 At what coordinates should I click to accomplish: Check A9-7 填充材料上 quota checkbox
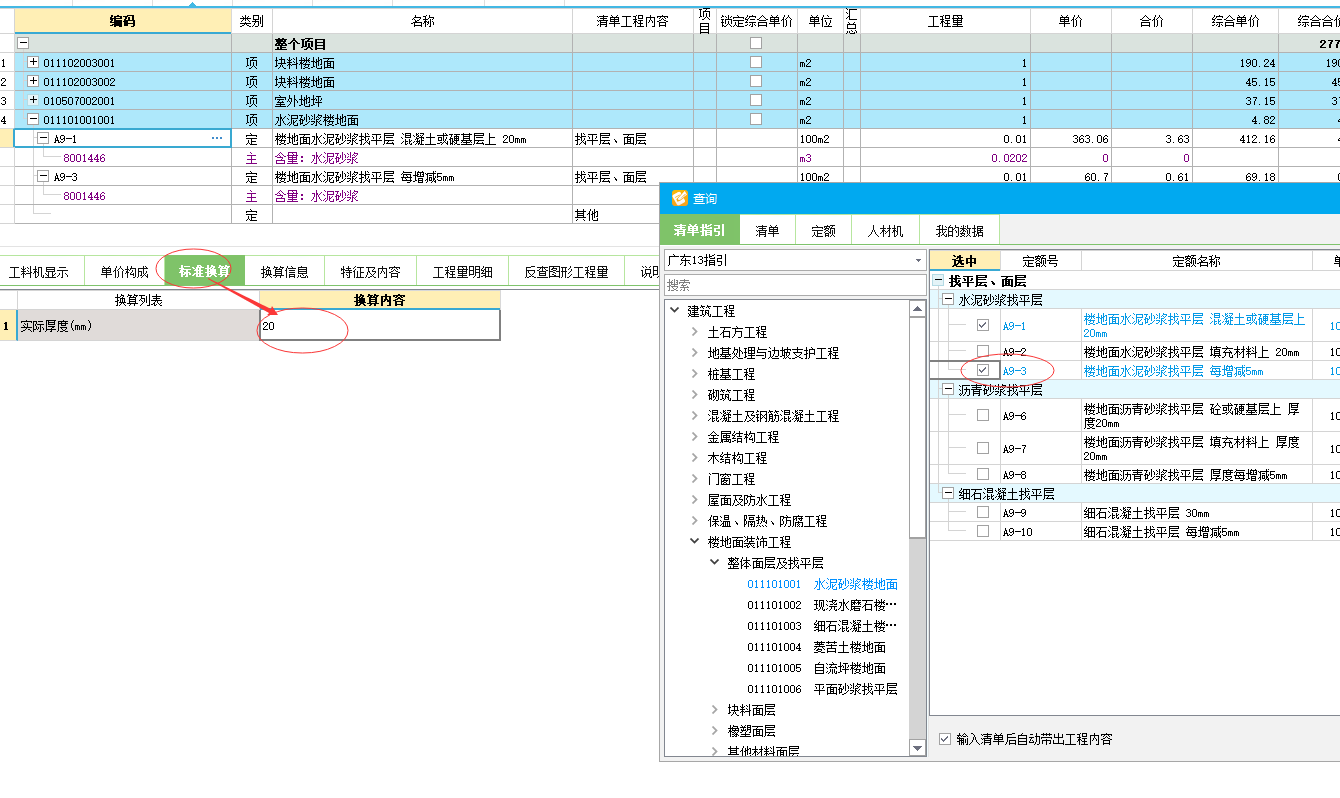tap(983, 448)
